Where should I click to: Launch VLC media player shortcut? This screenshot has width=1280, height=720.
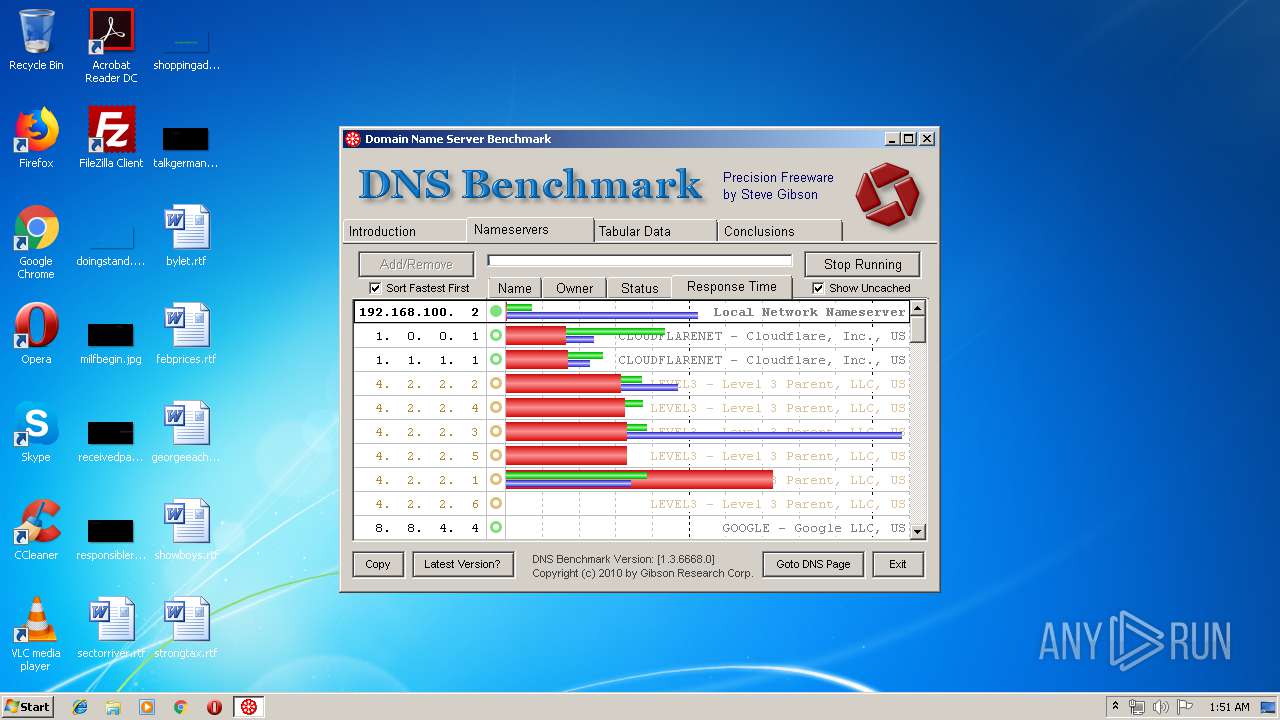(x=36, y=634)
